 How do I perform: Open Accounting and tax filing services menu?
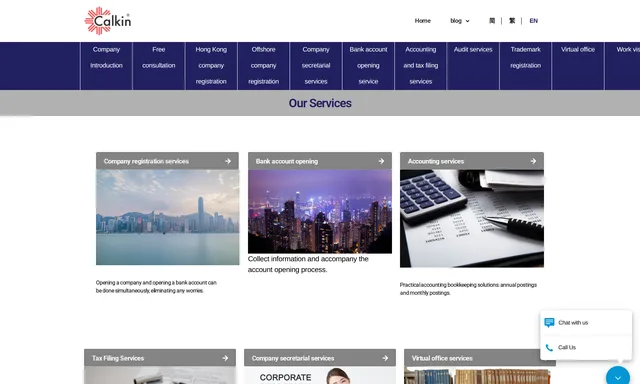[x=421, y=65]
